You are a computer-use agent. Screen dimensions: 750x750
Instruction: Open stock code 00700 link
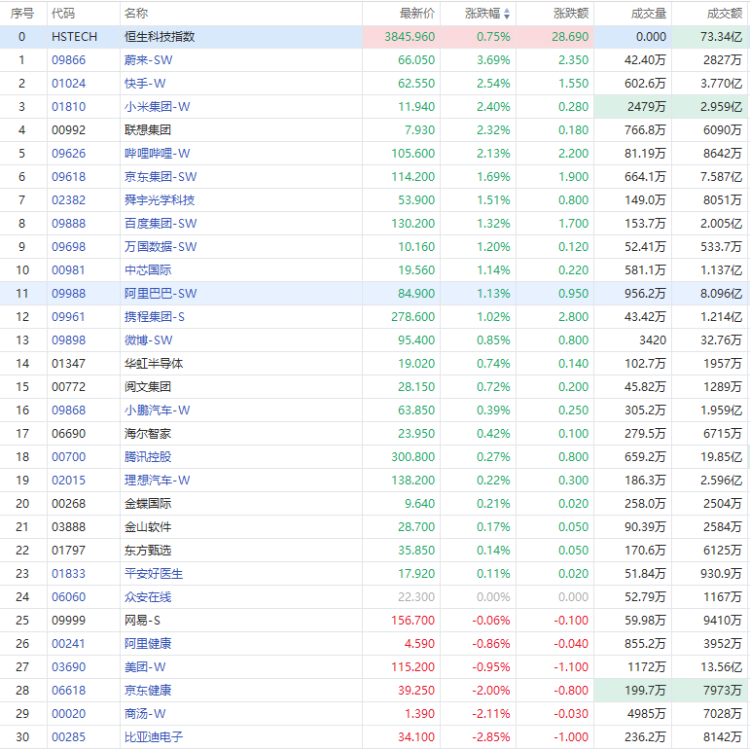pyautogui.click(x=68, y=457)
